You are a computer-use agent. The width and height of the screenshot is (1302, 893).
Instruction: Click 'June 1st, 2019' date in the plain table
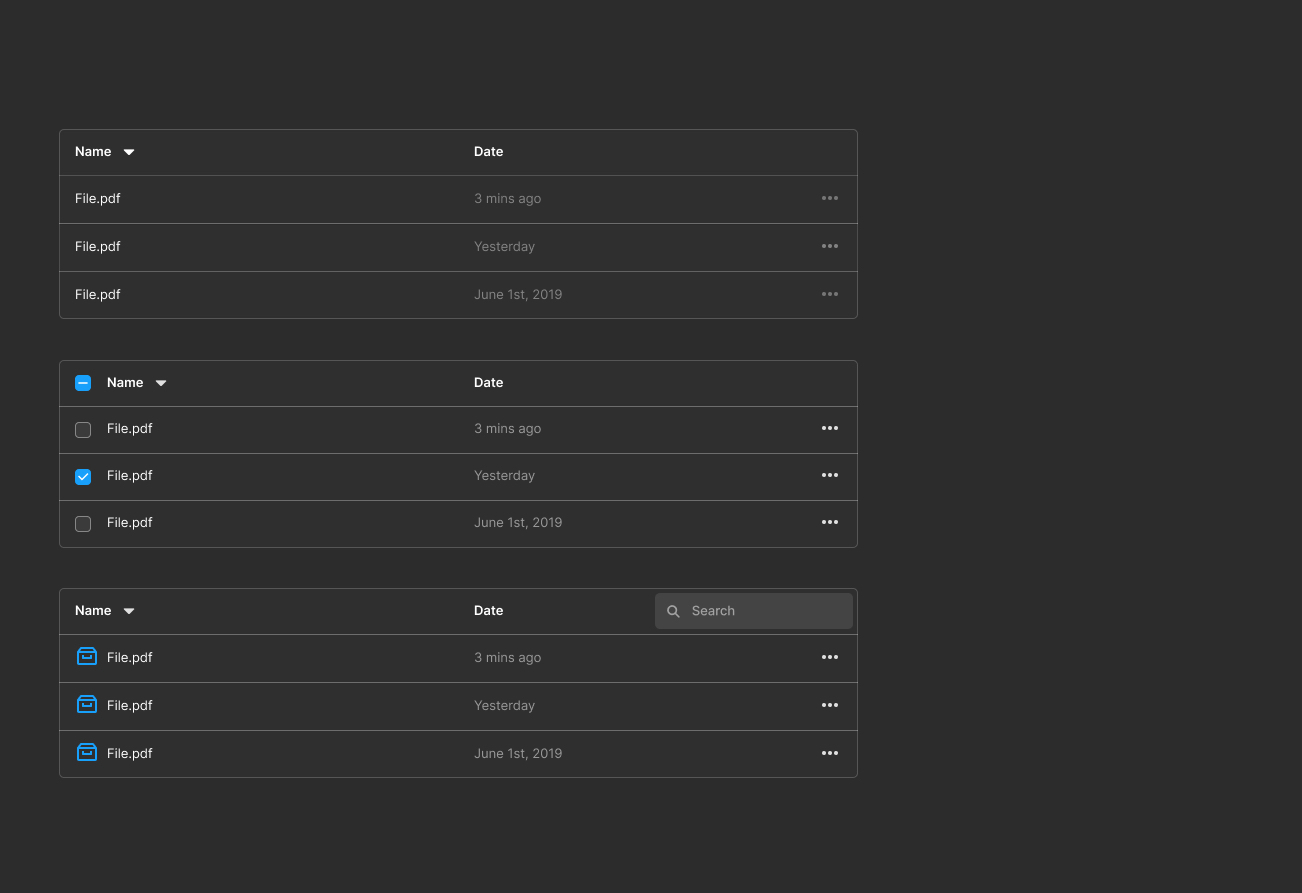pyautogui.click(x=518, y=295)
